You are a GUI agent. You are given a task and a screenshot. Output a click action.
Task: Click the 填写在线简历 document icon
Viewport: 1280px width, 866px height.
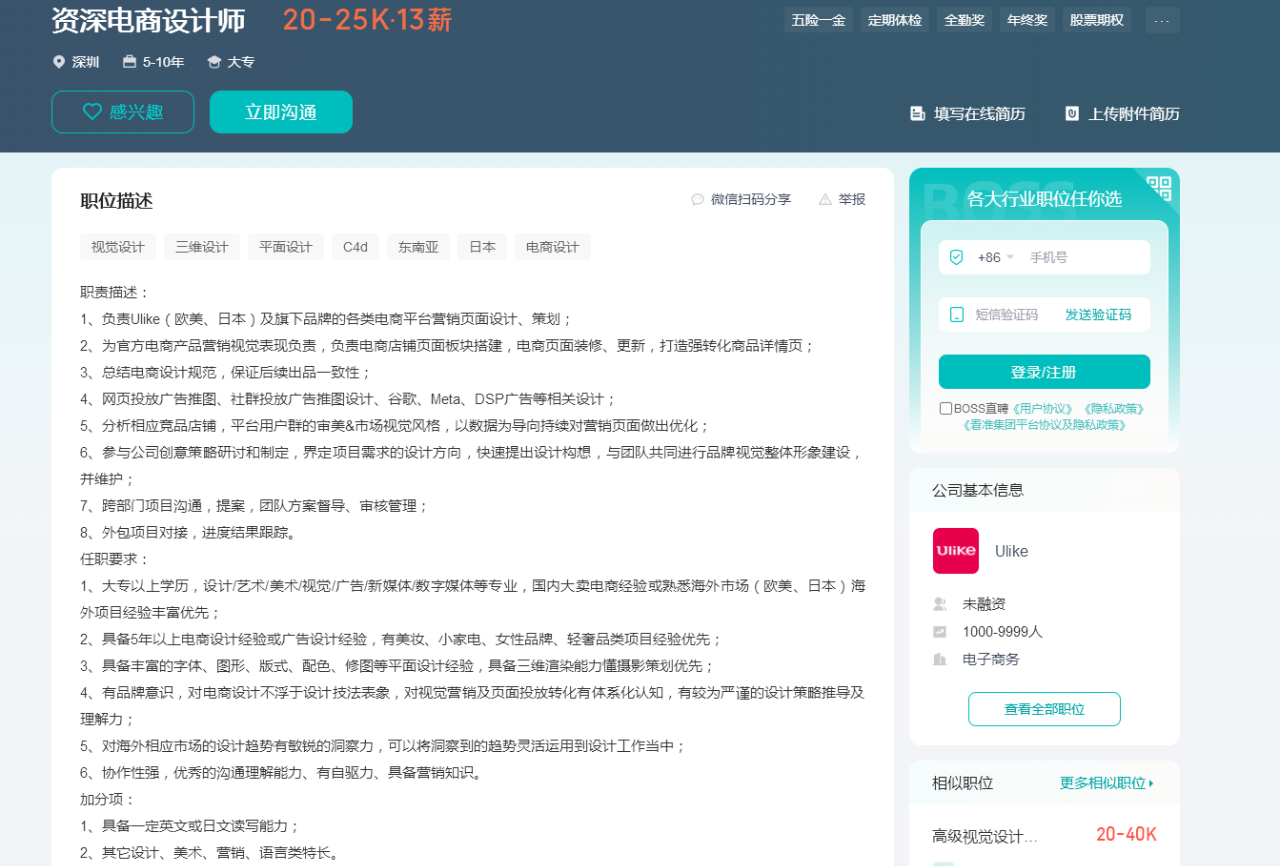click(917, 114)
